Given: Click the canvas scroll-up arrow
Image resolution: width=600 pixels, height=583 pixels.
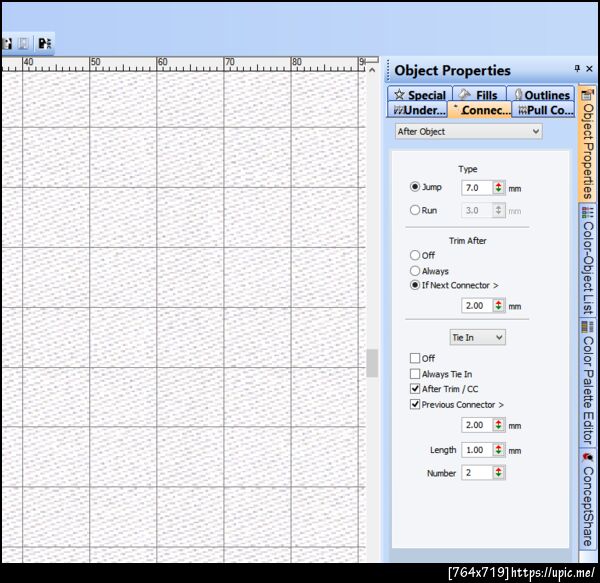Looking at the screenshot, I should coord(372,70).
